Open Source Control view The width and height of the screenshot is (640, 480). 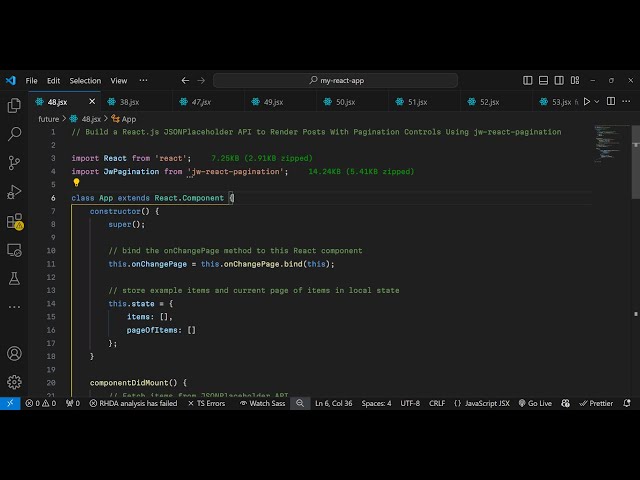14,162
